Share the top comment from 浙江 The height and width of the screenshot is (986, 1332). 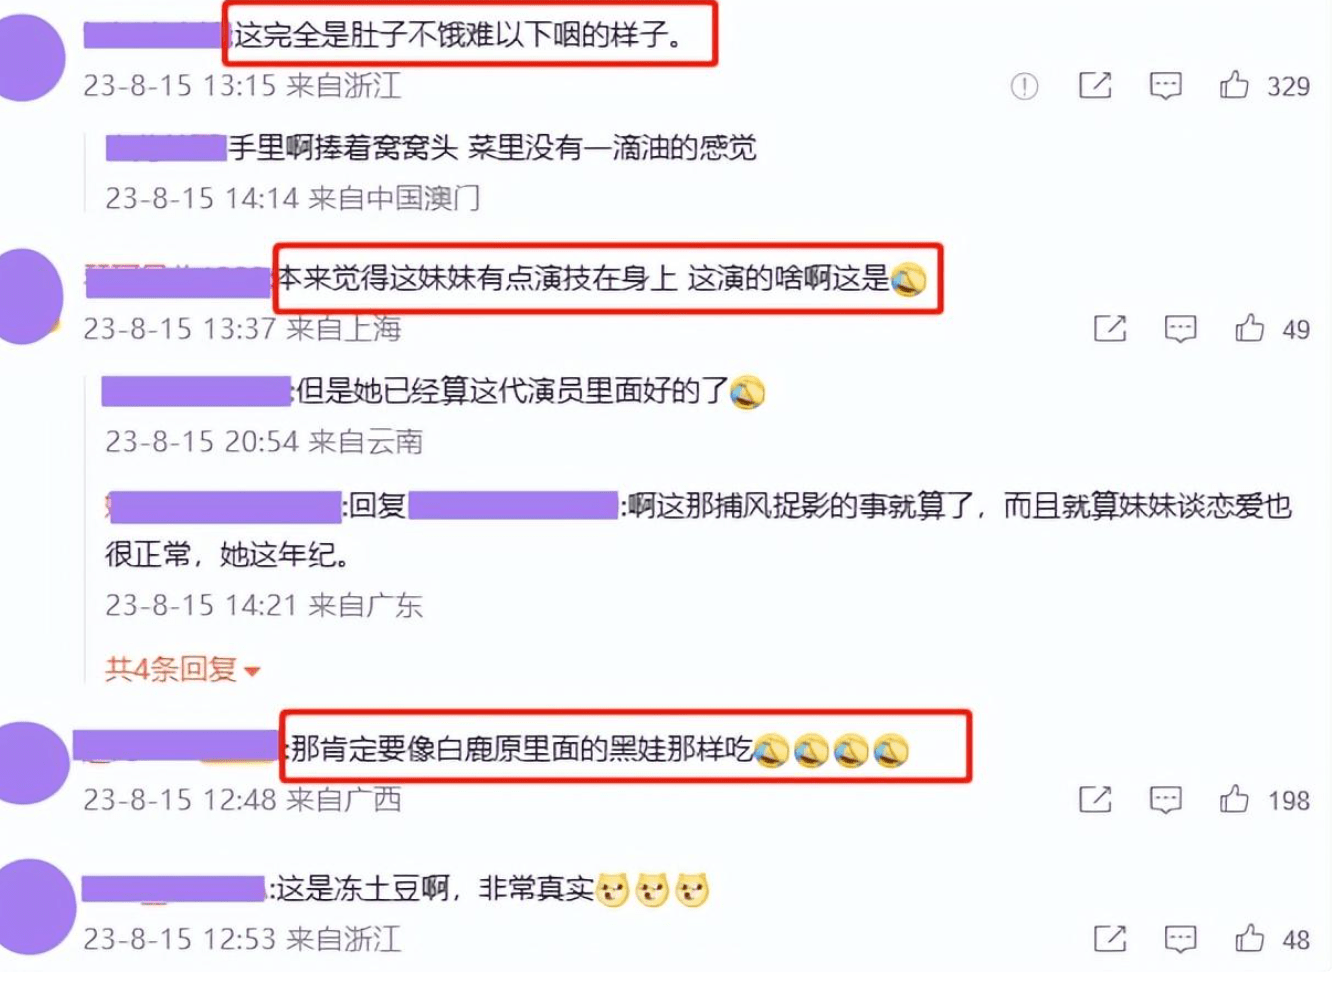[1095, 85]
